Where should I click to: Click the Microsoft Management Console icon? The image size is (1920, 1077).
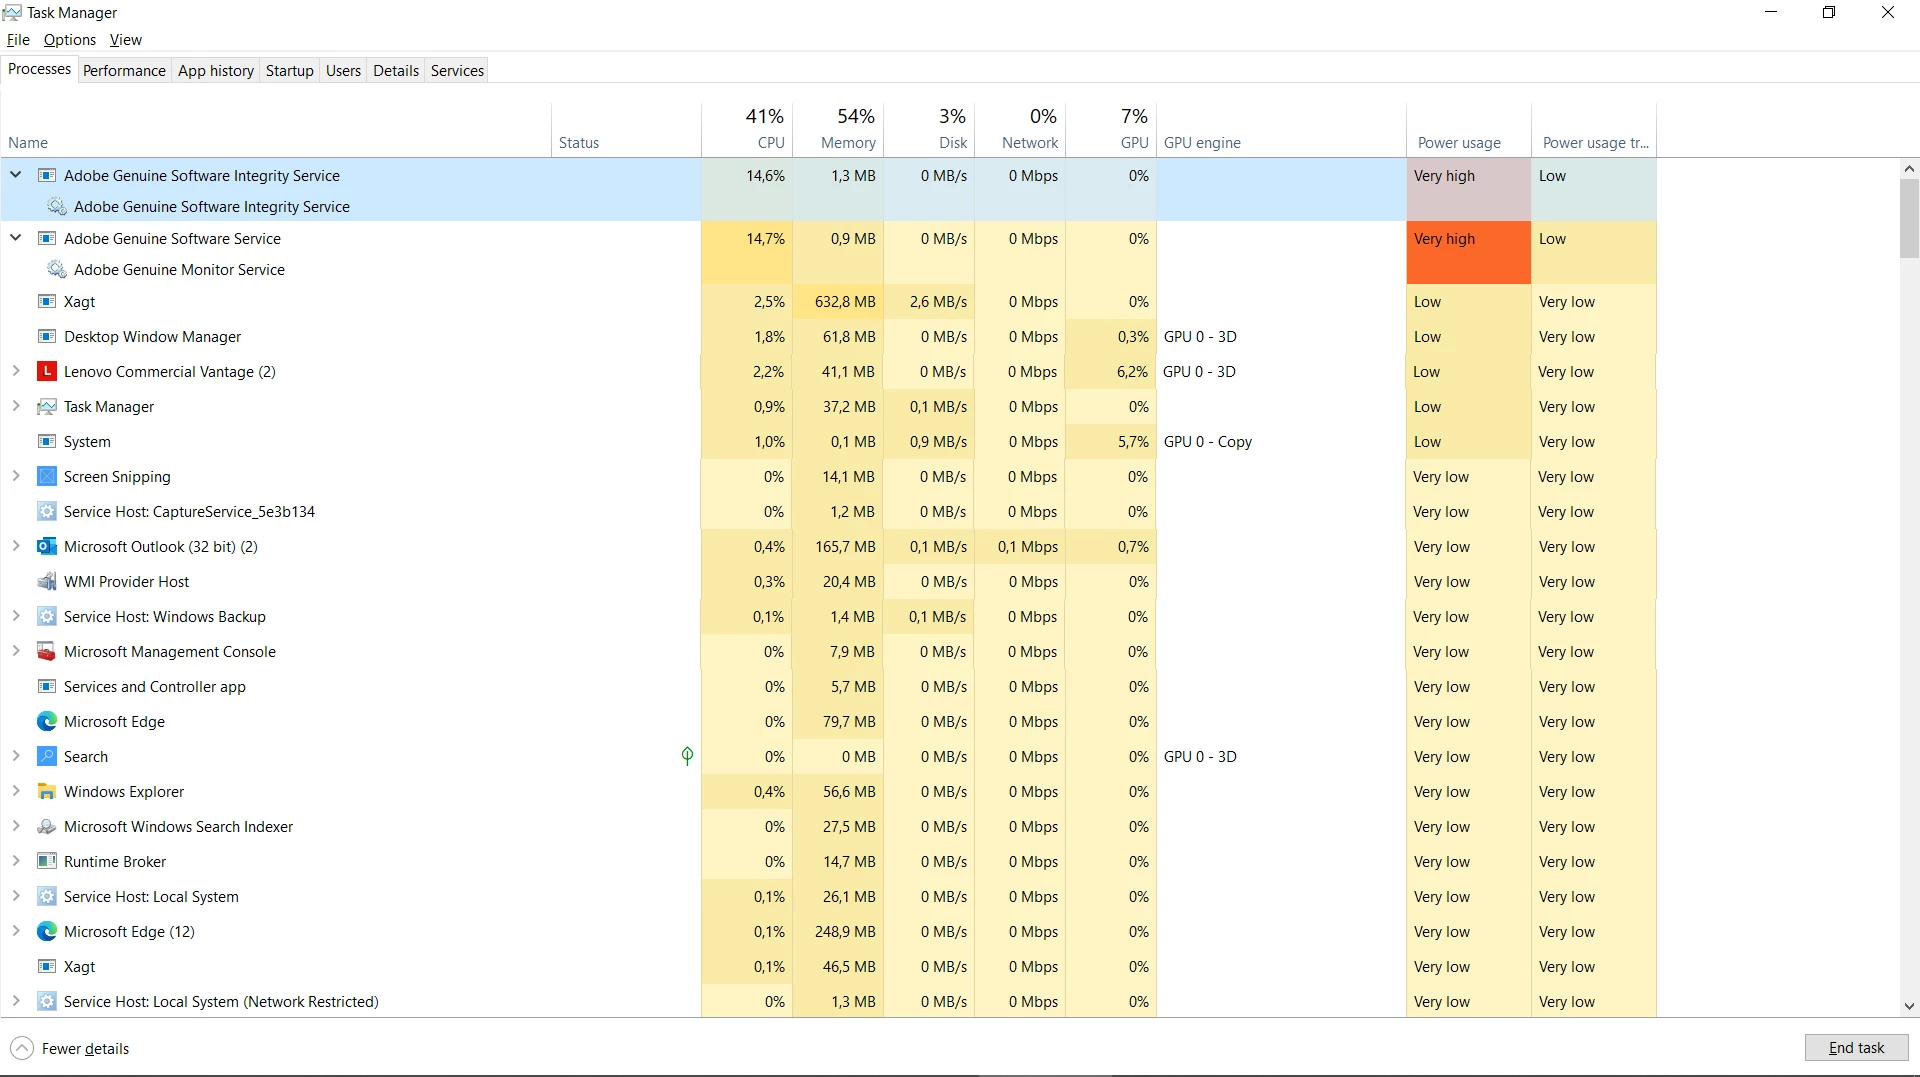[x=46, y=651]
